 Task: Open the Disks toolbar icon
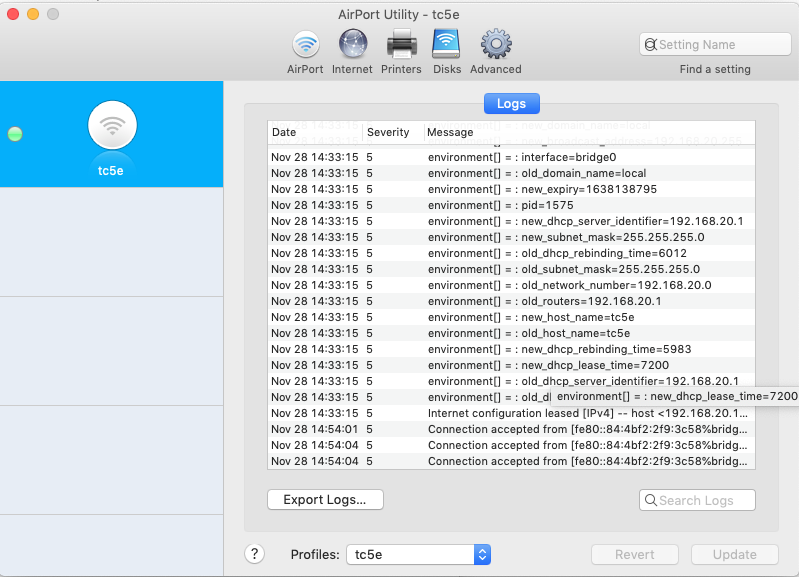[446, 44]
